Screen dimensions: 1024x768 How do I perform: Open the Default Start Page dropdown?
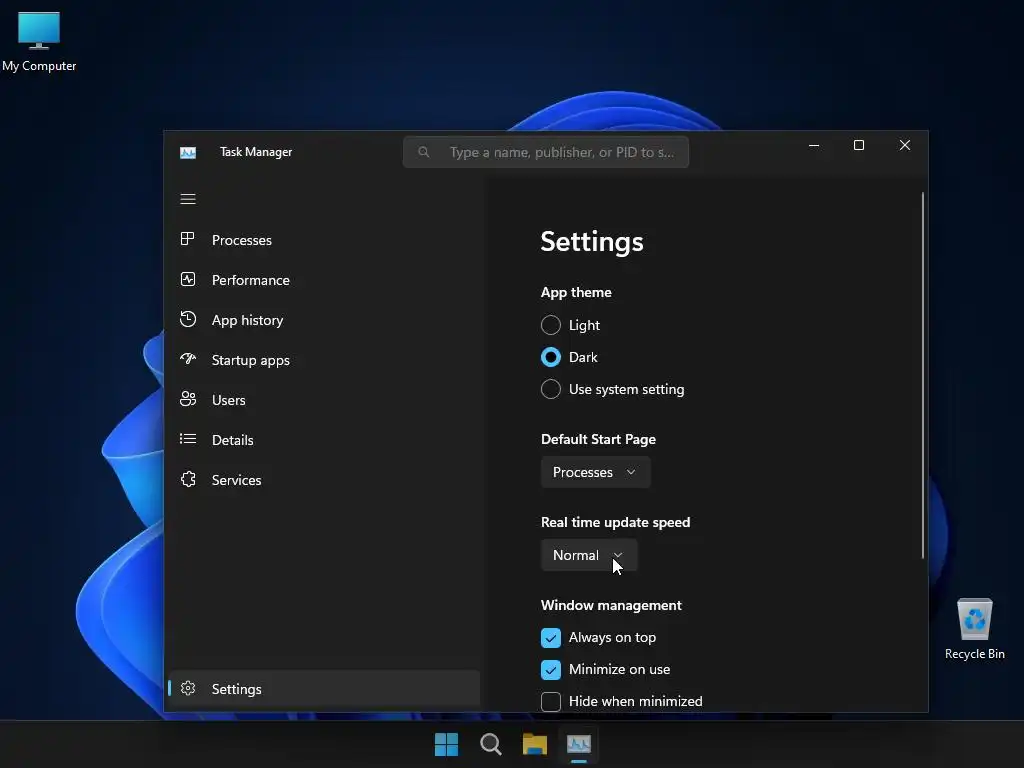coord(596,472)
